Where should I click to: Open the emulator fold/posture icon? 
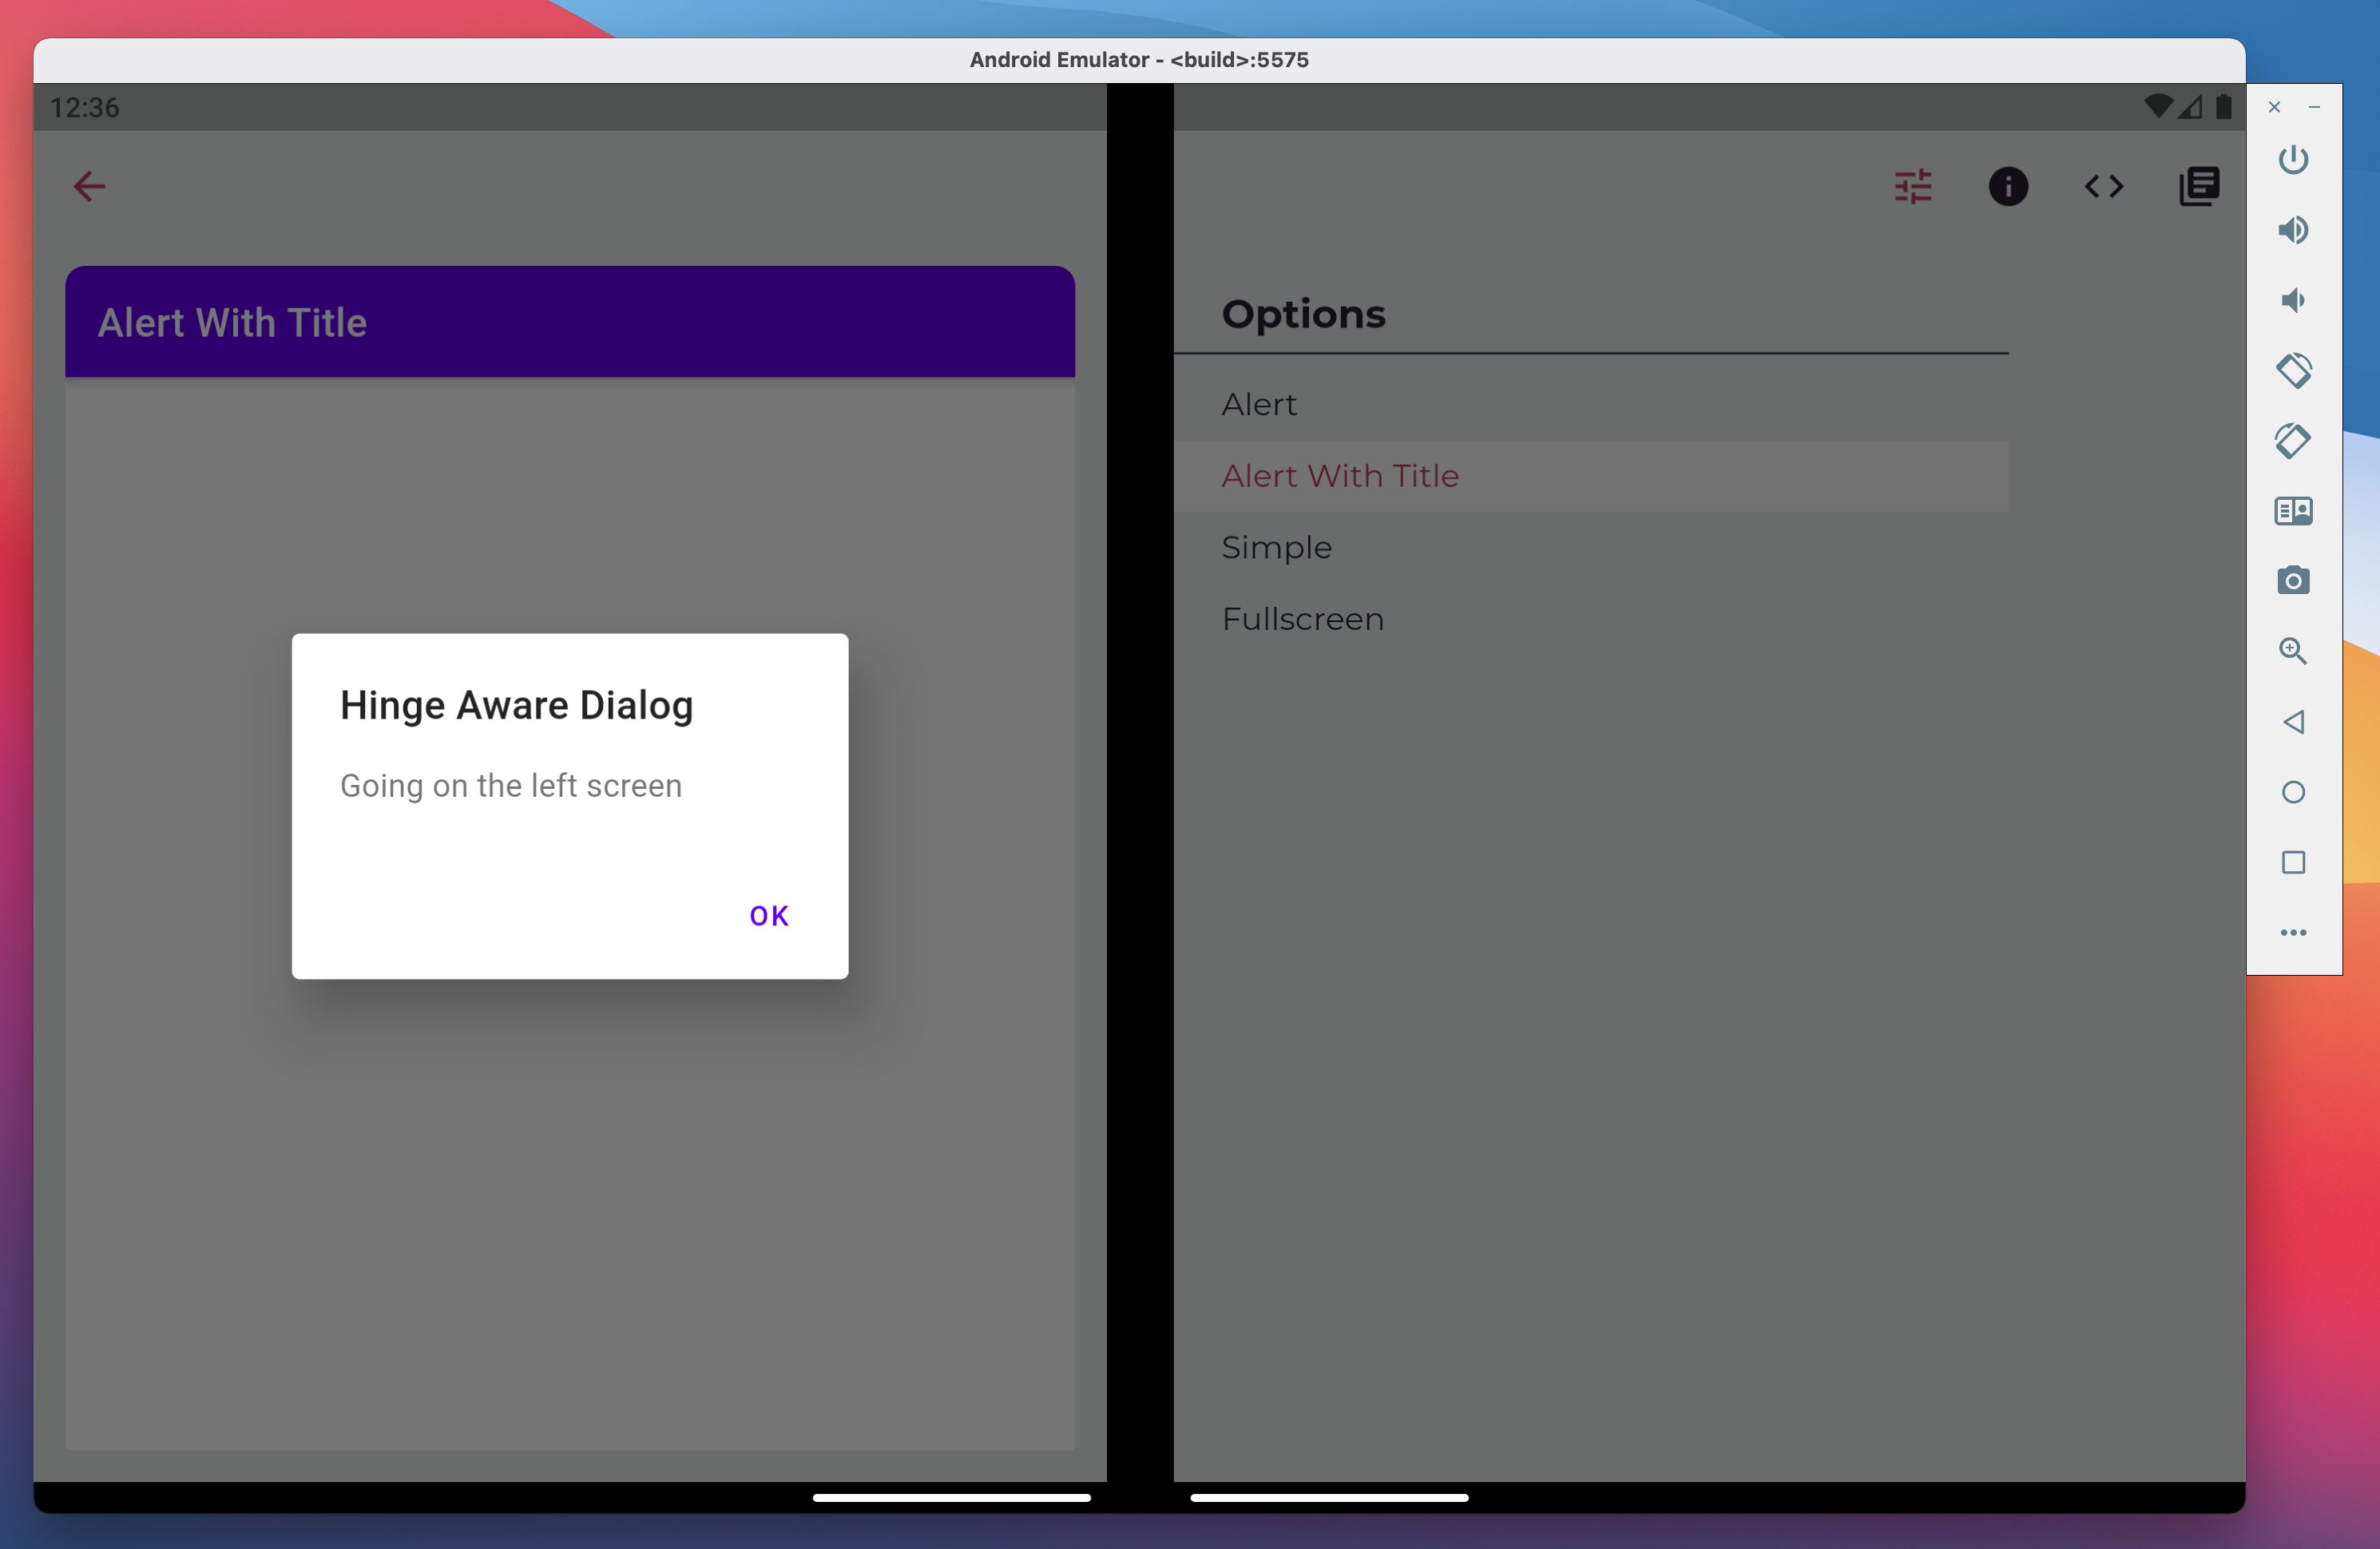point(2293,511)
